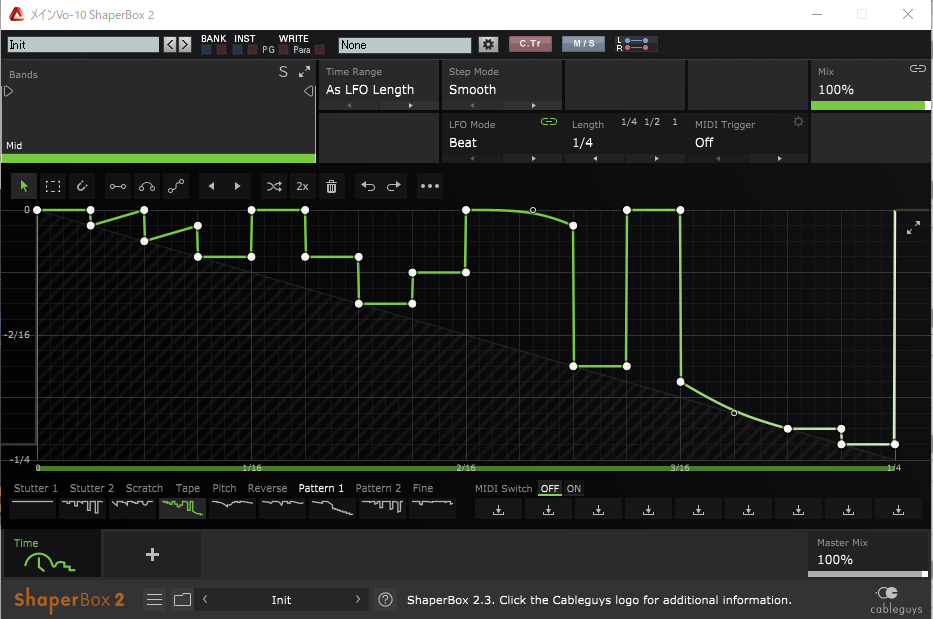Select the Pattern 2 preset tab
This screenshot has width=933, height=619.
click(x=378, y=488)
